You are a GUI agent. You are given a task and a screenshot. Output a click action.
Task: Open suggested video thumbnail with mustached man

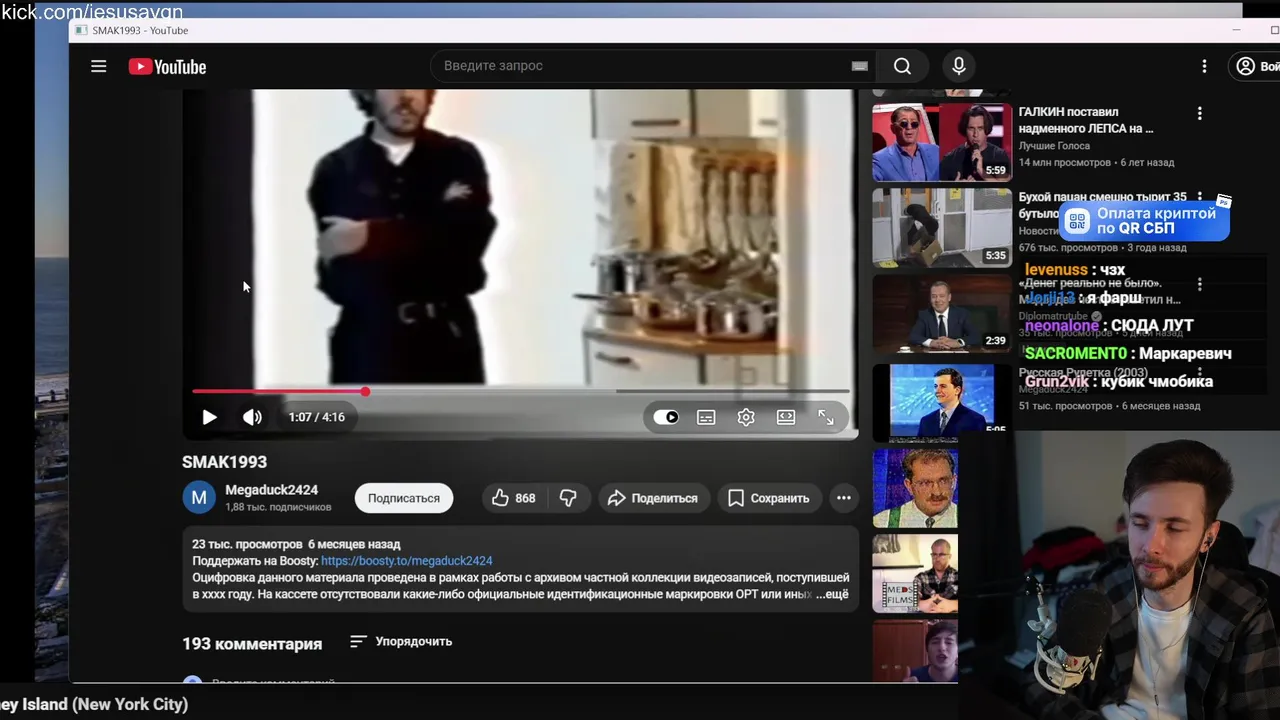point(915,488)
